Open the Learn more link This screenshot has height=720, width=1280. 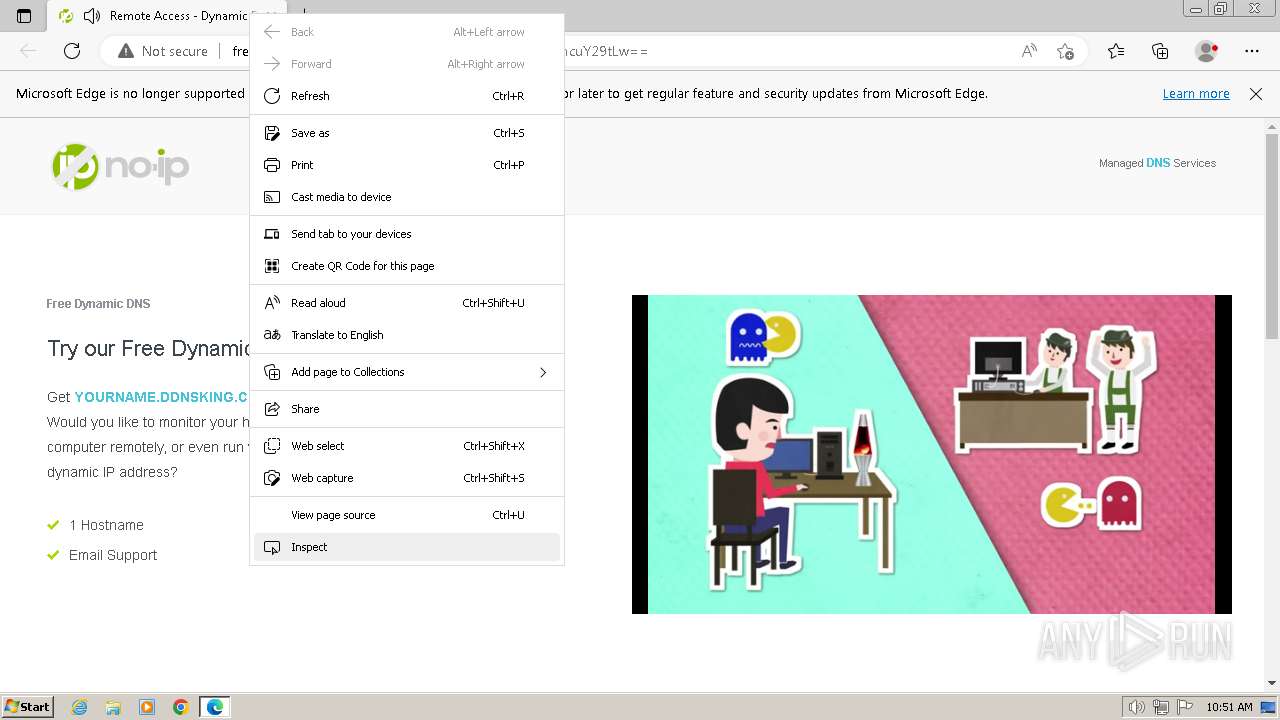pos(1196,94)
